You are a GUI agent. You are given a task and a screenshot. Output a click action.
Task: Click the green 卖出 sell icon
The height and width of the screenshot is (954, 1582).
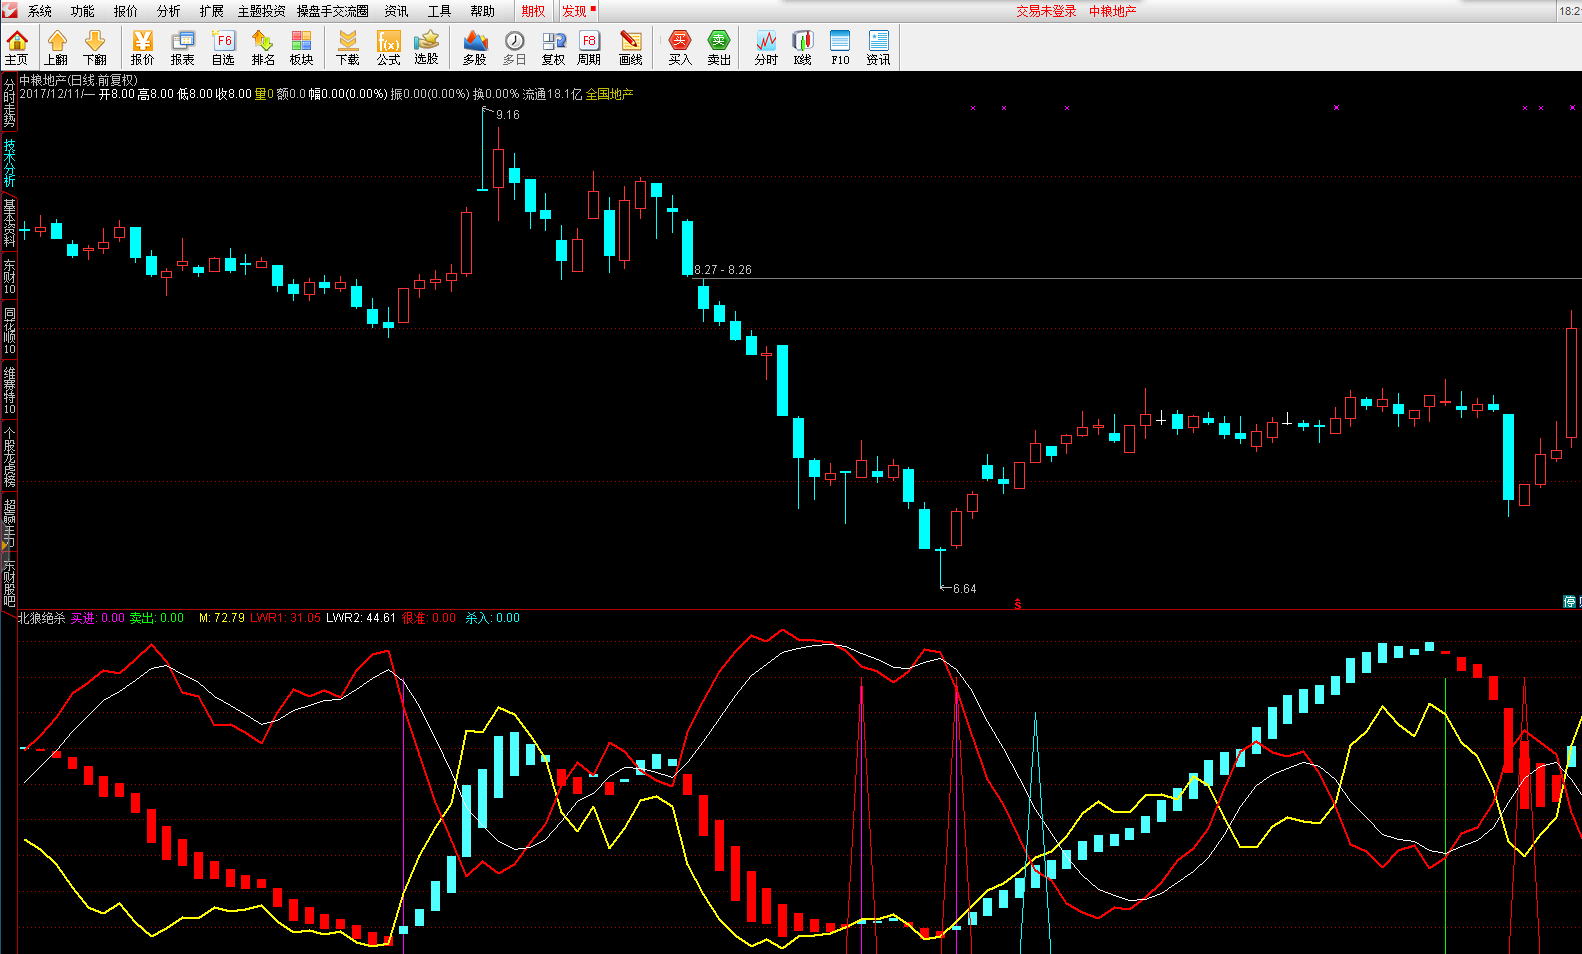pos(719,46)
